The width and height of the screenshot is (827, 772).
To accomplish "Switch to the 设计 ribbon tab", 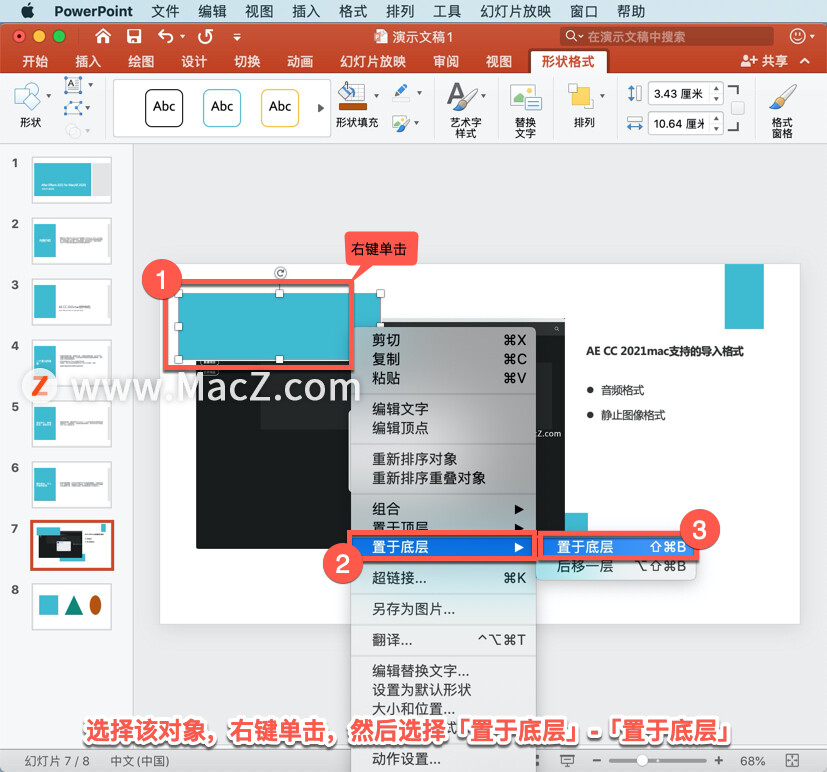I will pyautogui.click(x=194, y=62).
